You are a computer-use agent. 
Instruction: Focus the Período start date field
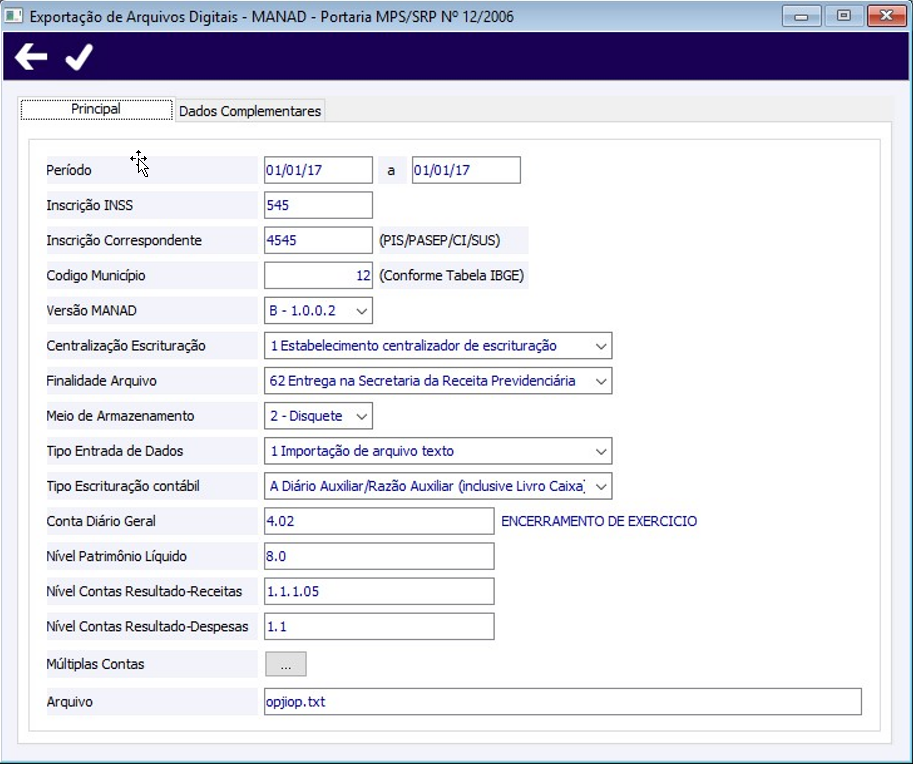coord(318,170)
